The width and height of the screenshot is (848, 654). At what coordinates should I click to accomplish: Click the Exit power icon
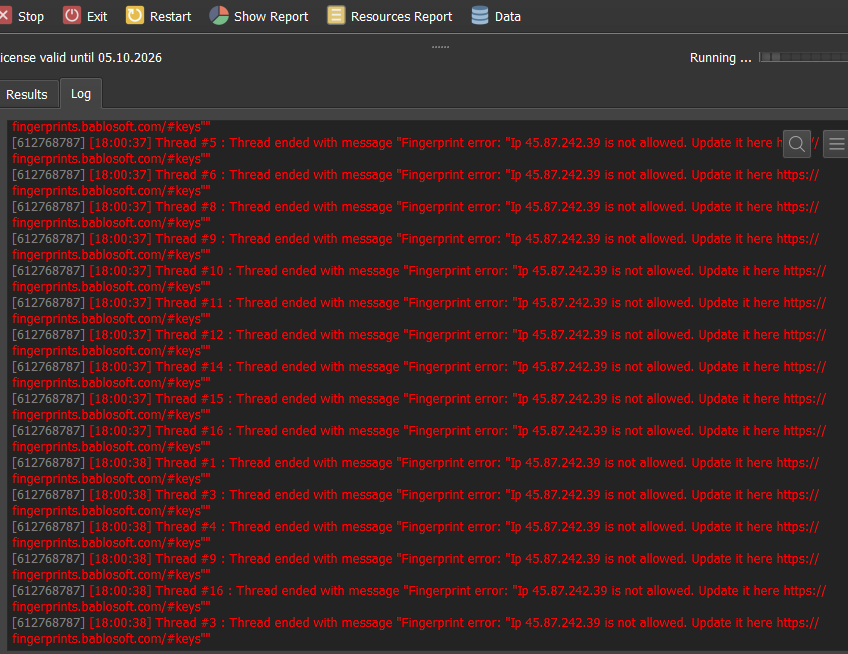(x=73, y=16)
